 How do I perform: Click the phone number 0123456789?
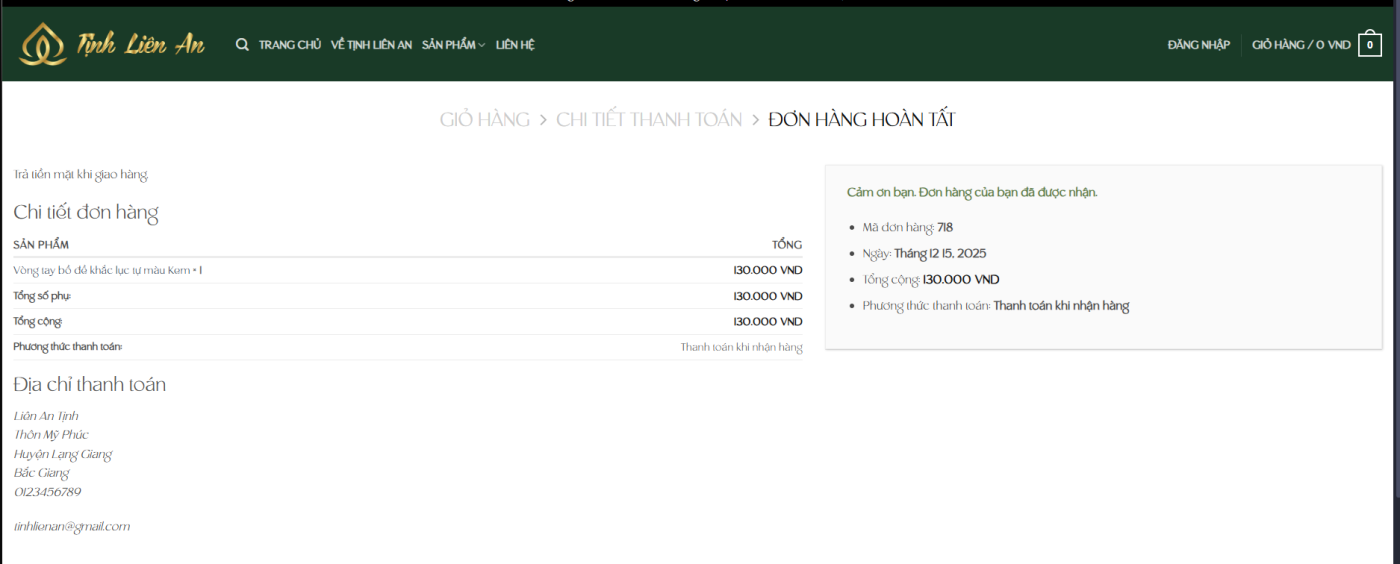47,492
